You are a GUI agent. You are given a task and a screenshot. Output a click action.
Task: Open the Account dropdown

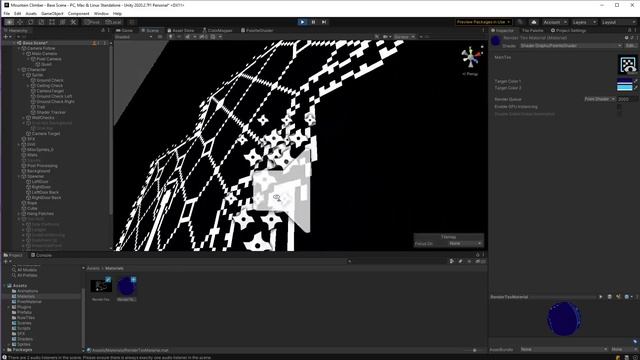click(x=555, y=22)
